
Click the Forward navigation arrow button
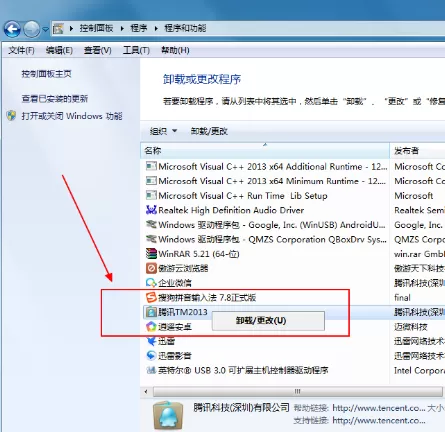click(x=32, y=29)
